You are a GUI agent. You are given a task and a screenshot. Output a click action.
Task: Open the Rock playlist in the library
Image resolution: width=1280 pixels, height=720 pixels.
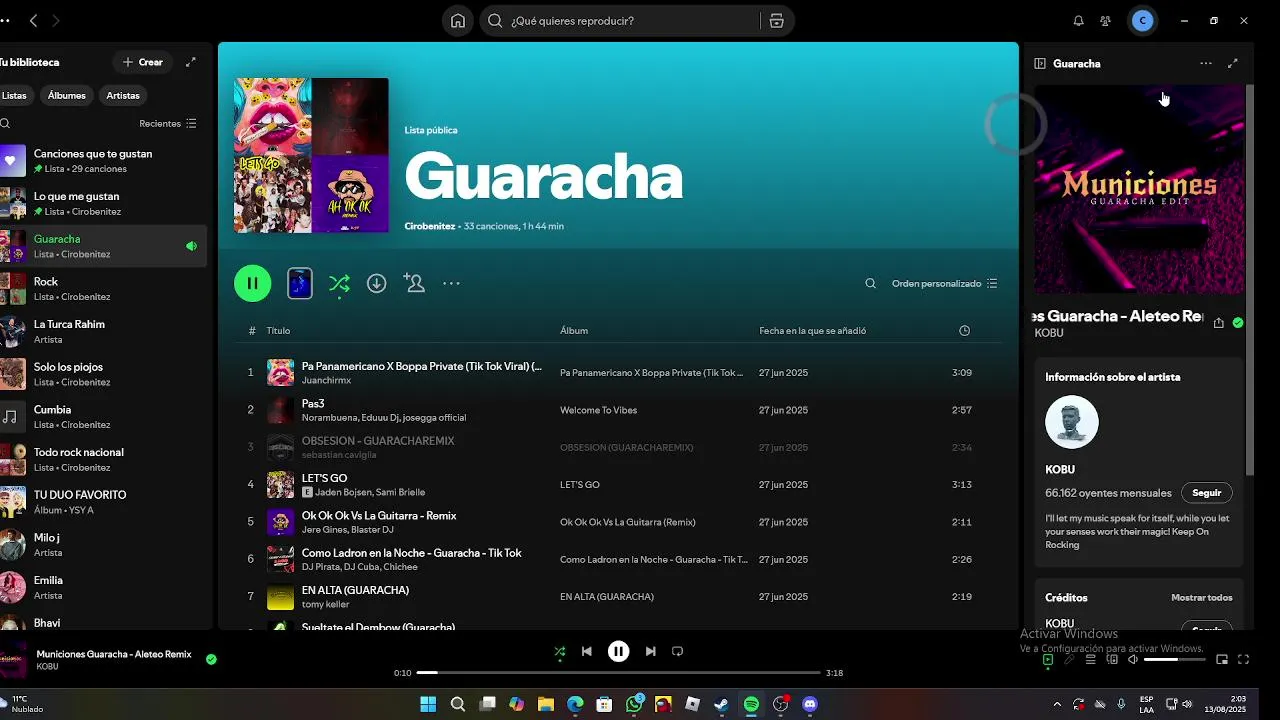103,289
